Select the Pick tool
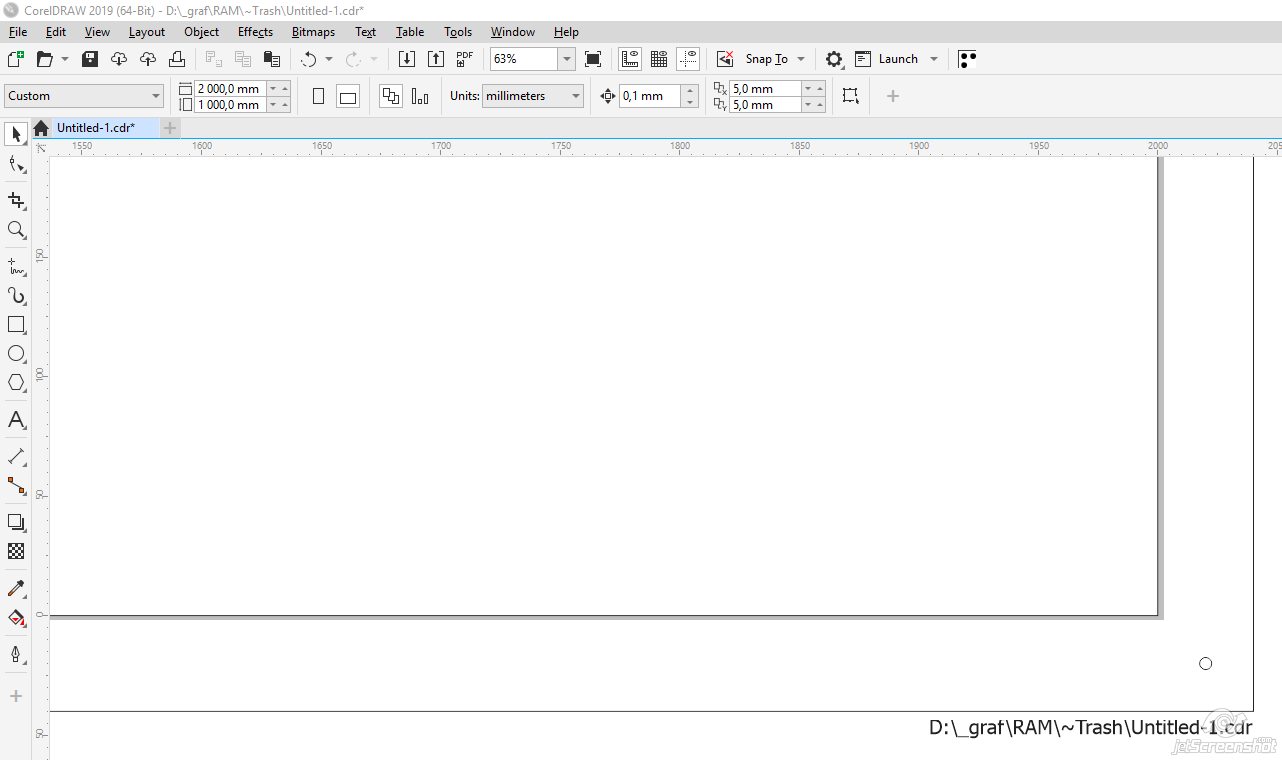This screenshot has width=1282, height=760. [16, 134]
